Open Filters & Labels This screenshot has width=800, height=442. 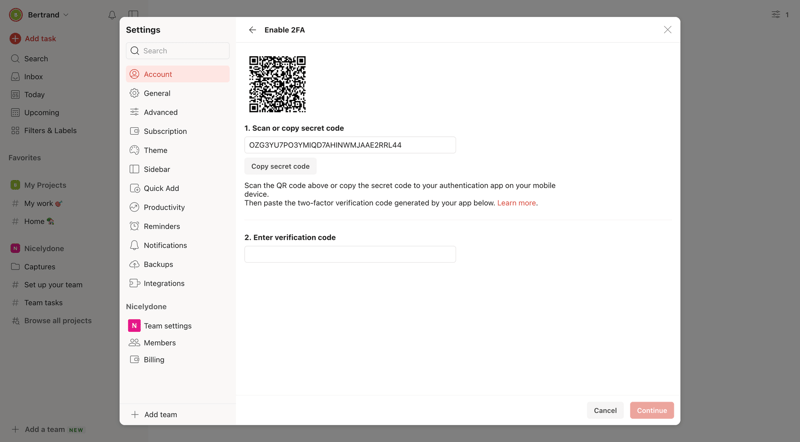tap(51, 131)
